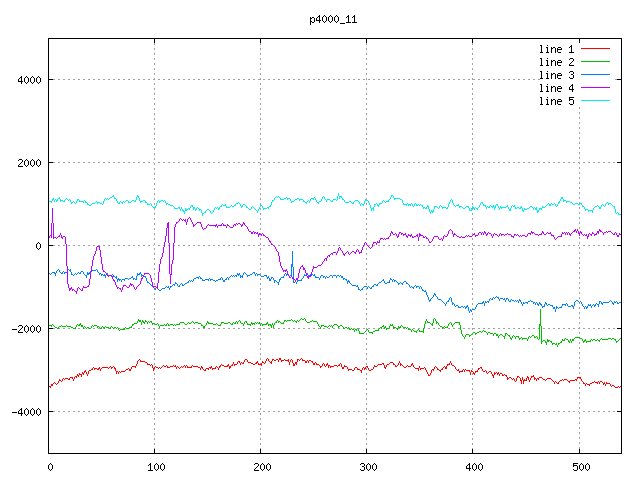Click the 300 x-axis tick label
The image size is (640, 480).
tap(367, 466)
